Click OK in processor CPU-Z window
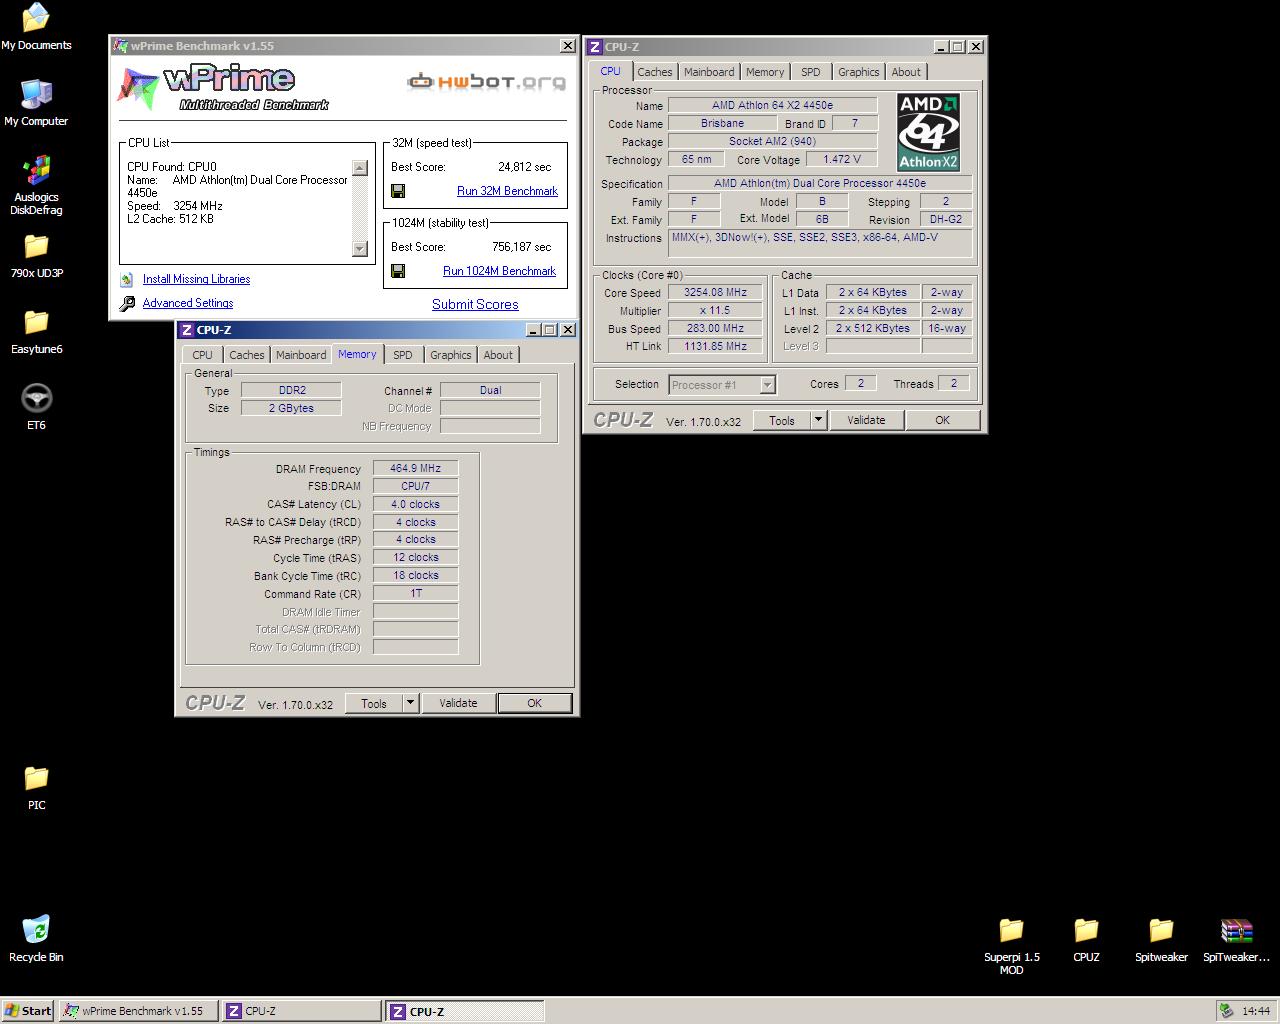The width and height of the screenshot is (1280, 1024). [942, 420]
